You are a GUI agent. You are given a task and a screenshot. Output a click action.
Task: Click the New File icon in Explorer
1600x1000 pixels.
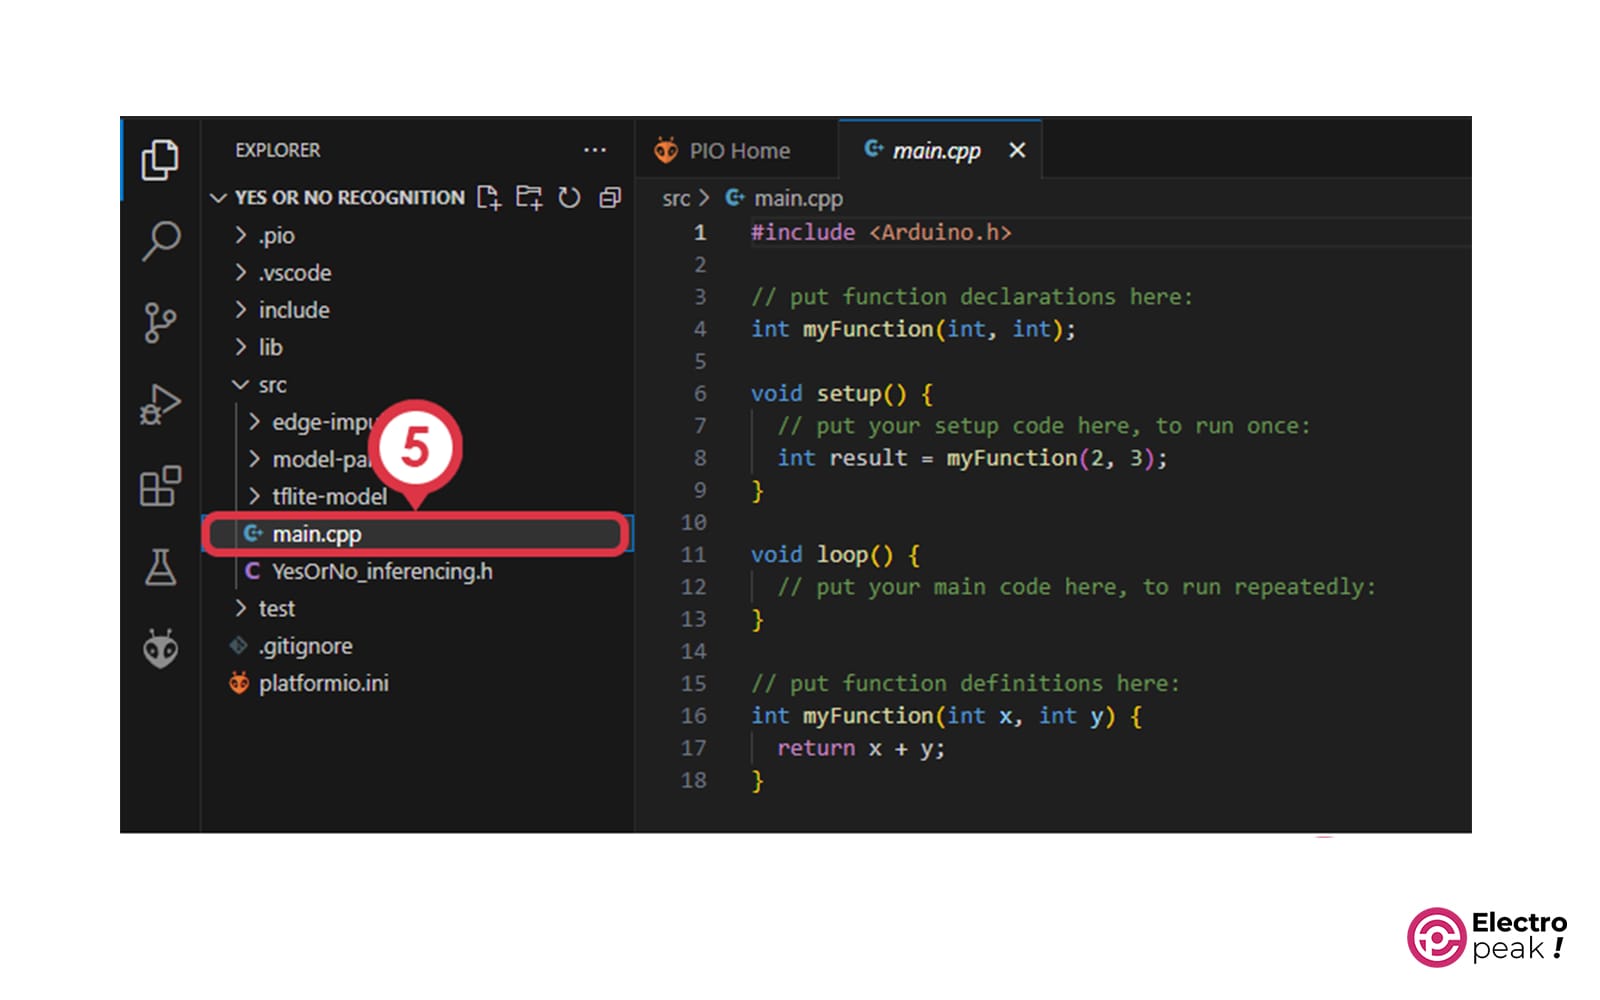(x=489, y=198)
